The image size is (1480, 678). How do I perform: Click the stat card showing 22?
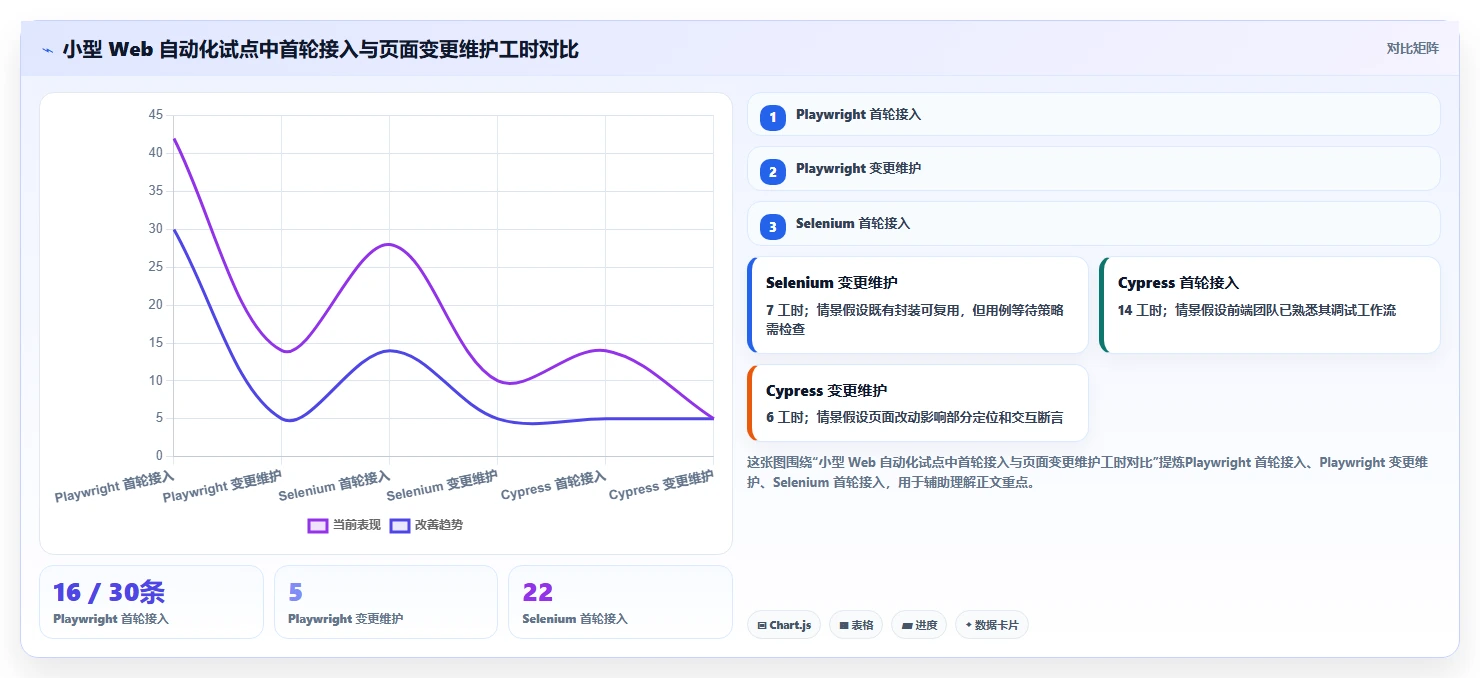tap(620, 602)
